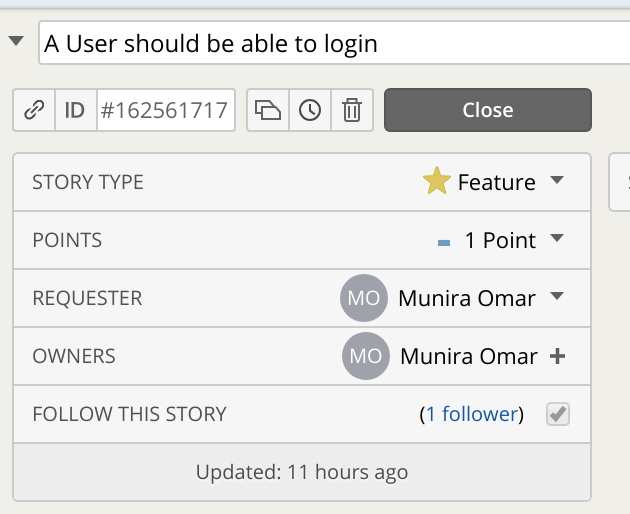Viewport: 630px width, 514px height.
Task: Select the story ID number field
Action: 165,111
